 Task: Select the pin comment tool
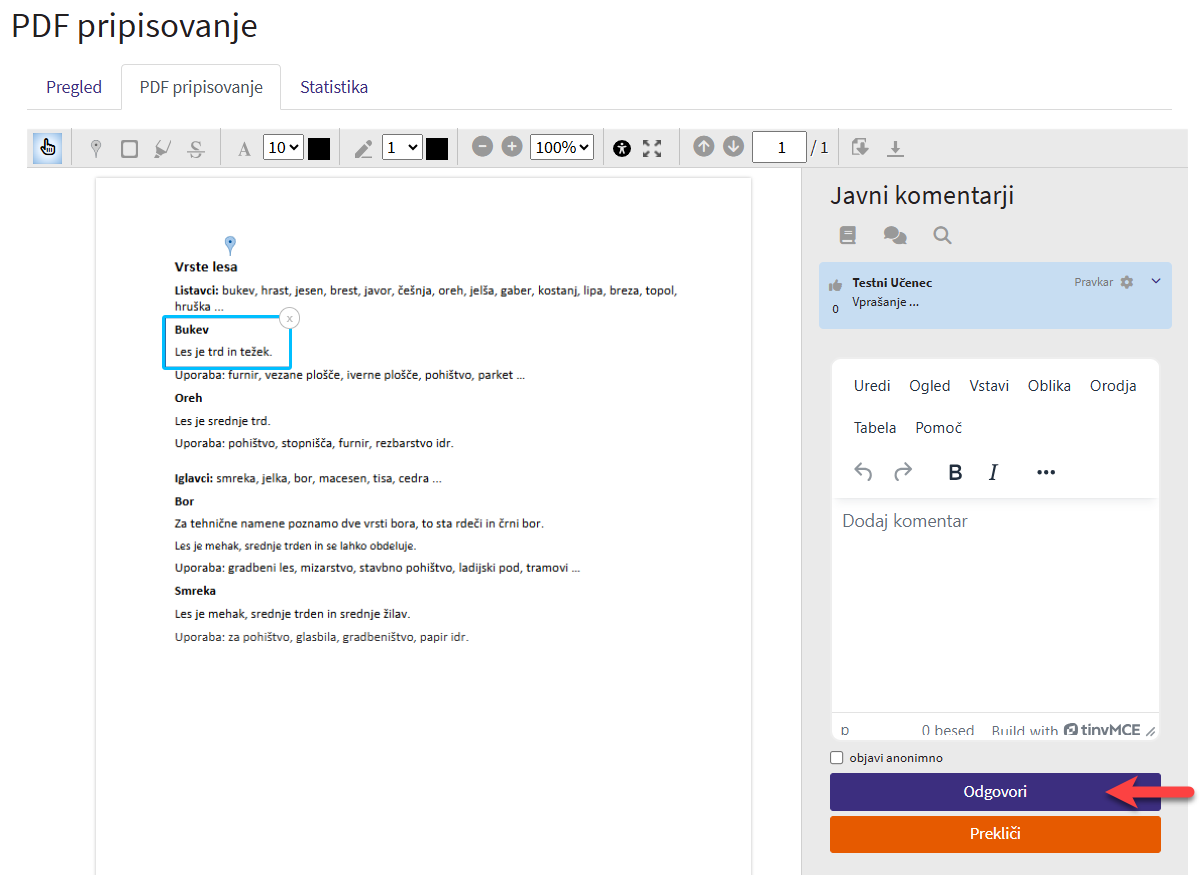(96, 148)
